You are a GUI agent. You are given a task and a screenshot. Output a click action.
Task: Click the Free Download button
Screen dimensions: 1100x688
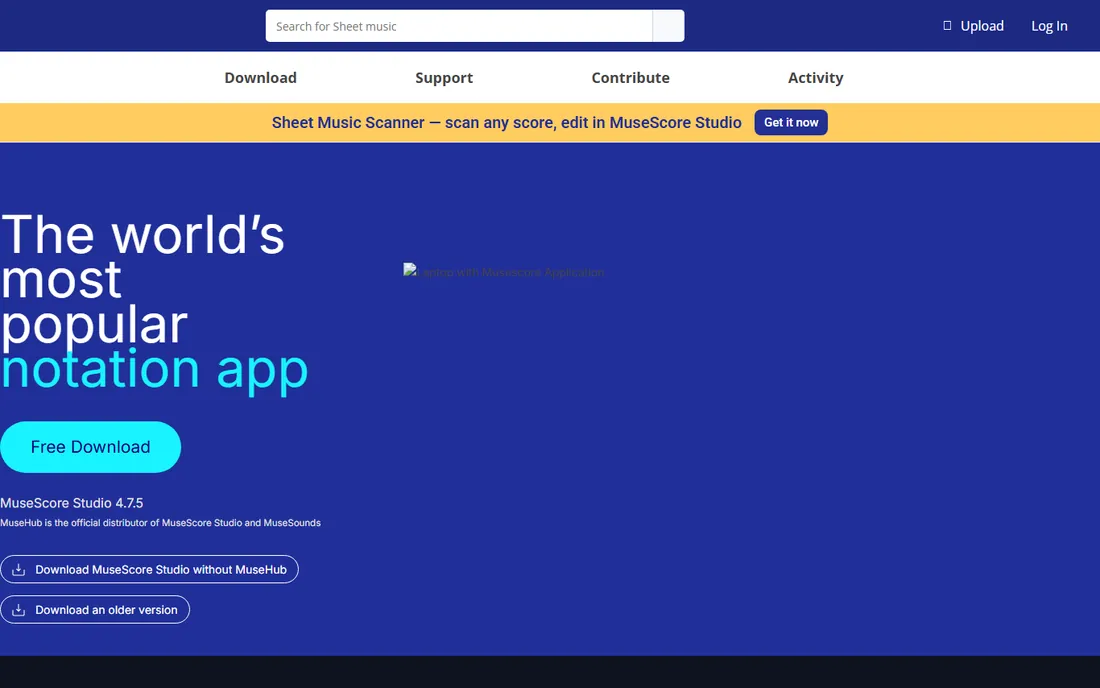click(90, 447)
